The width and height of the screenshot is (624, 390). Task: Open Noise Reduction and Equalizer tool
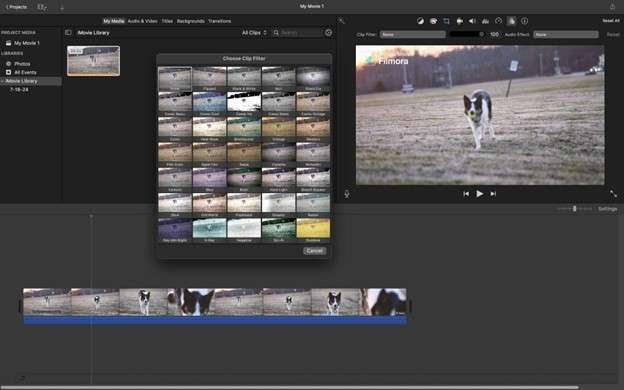[x=485, y=21]
